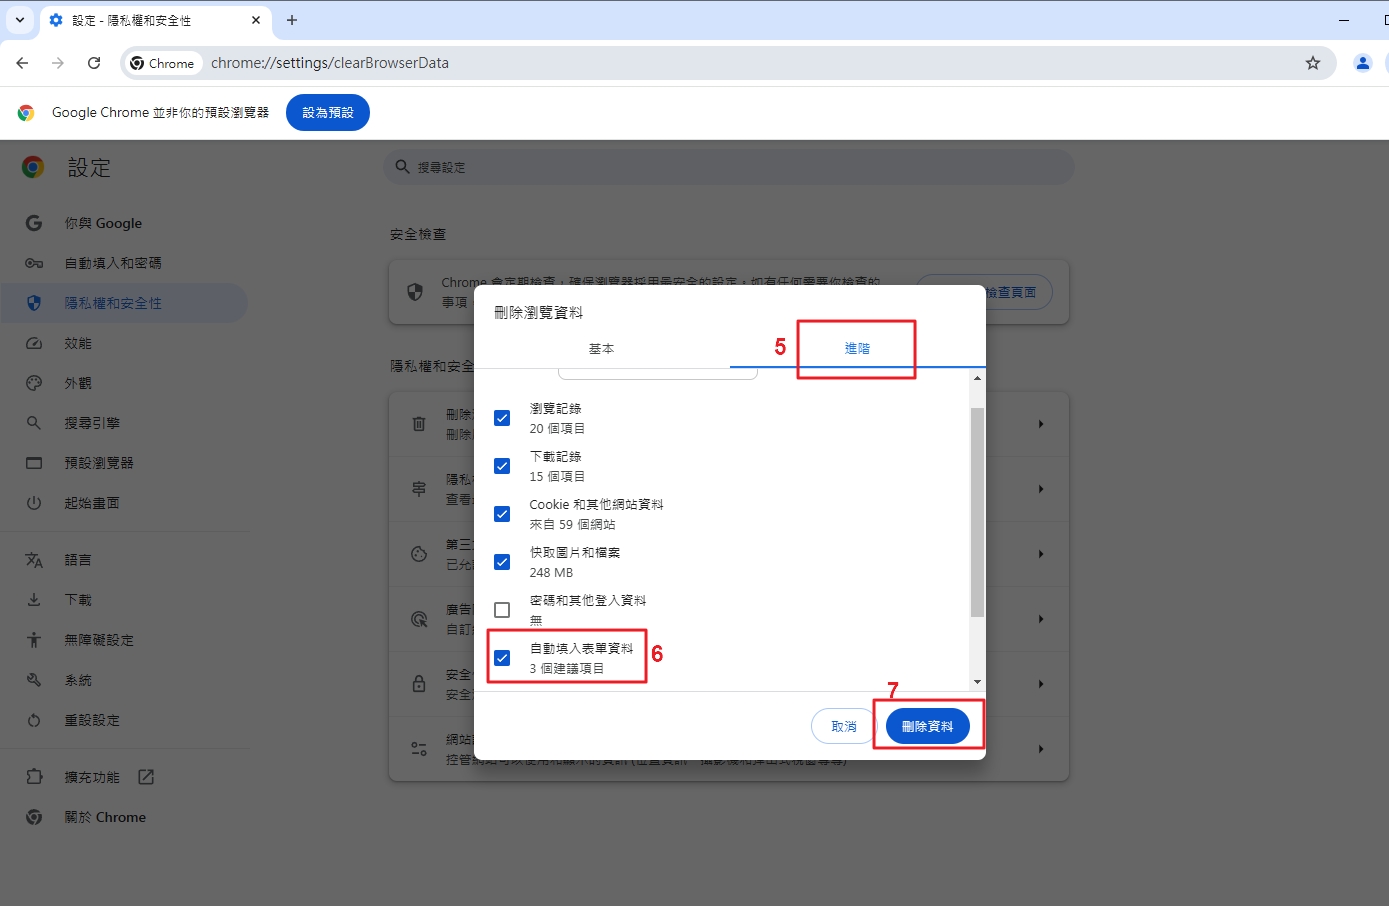Open the 效能 performance settings section
The width and height of the screenshot is (1389, 906).
[78, 343]
